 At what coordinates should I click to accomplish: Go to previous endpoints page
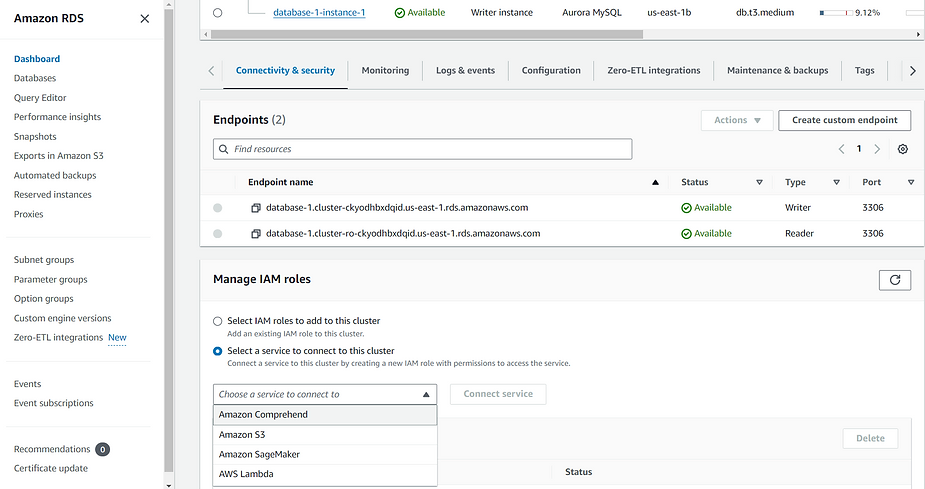coord(841,149)
